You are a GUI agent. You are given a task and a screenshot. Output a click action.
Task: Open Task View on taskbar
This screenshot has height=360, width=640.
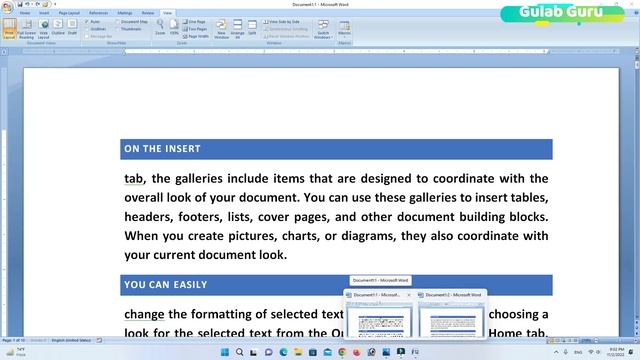click(x=254, y=352)
